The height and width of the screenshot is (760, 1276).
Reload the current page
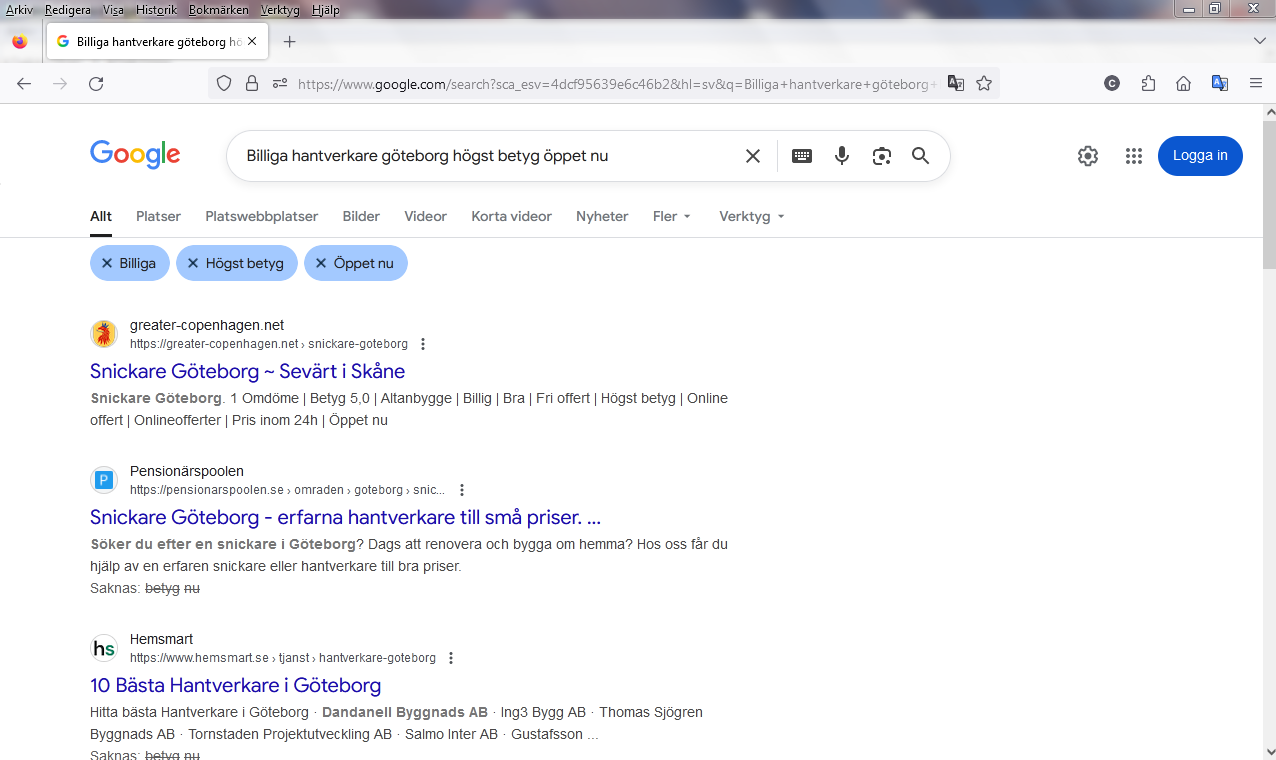pyautogui.click(x=96, y=84)
